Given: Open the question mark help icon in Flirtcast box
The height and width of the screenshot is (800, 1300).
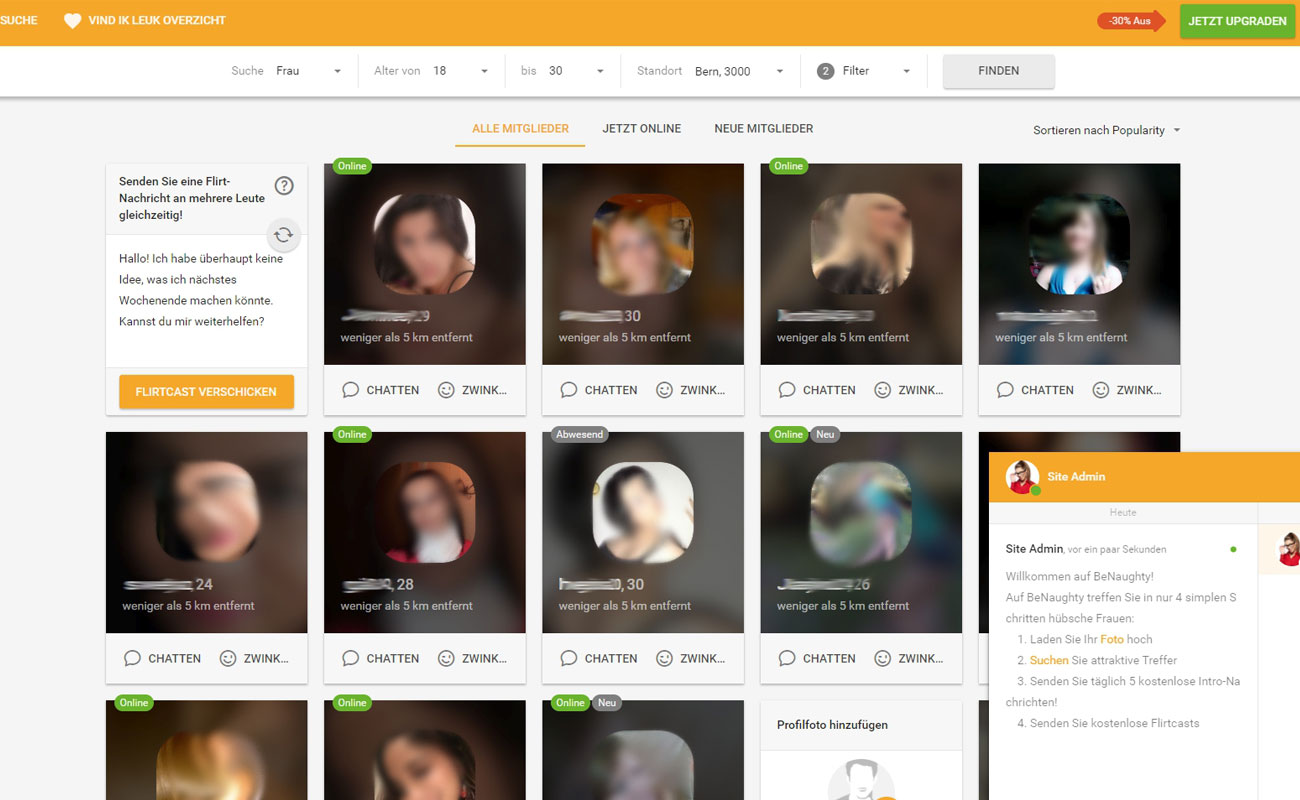Looking at the screenshot, I should click(x=284, y=185).
